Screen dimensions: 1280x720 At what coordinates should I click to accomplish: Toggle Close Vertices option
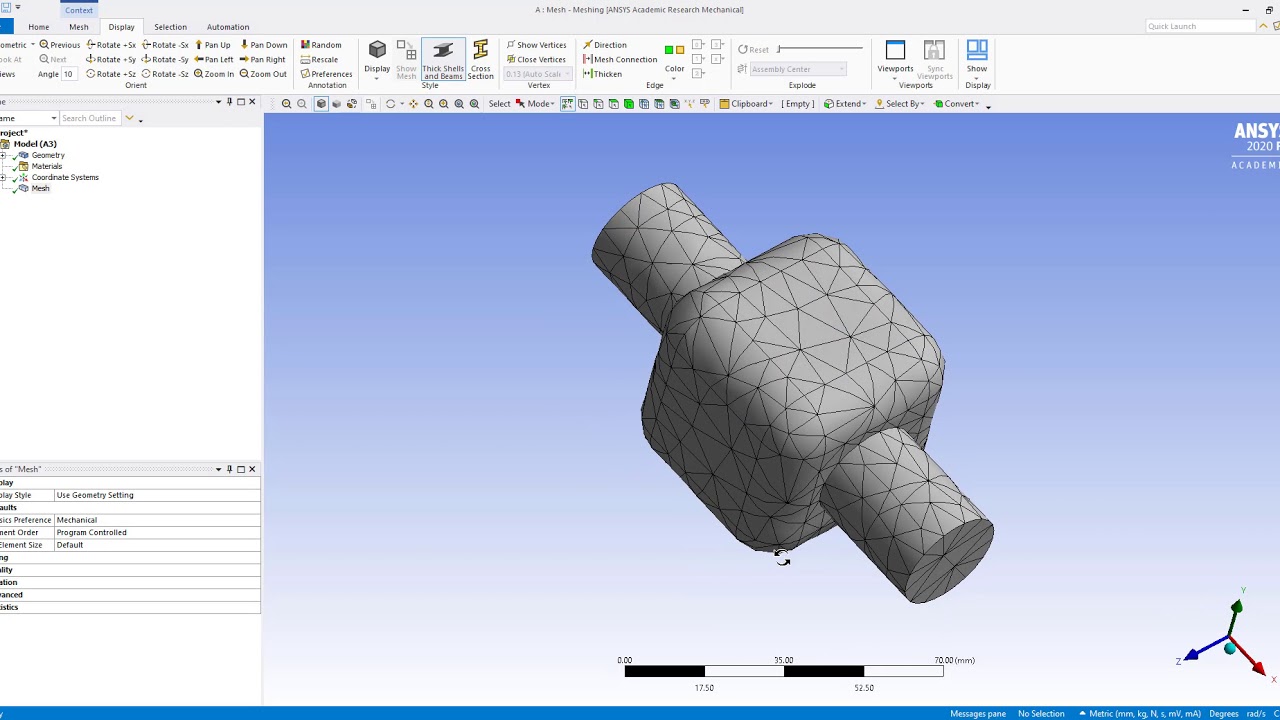[x=536, y=59]
